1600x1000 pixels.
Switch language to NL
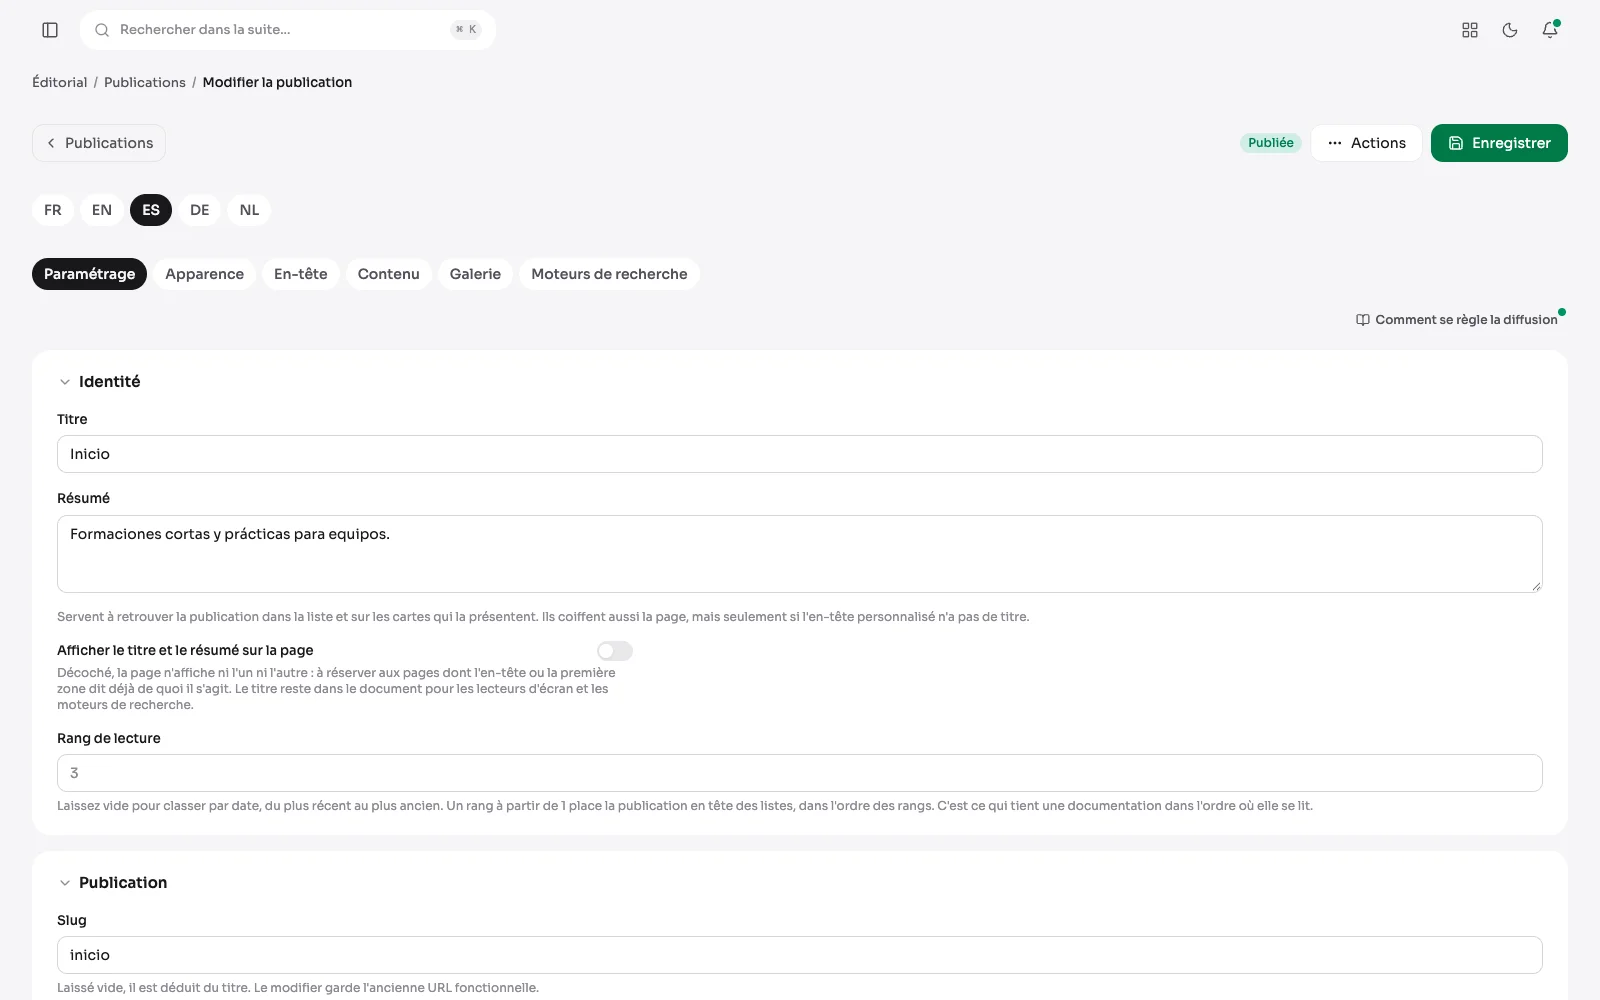249,210
